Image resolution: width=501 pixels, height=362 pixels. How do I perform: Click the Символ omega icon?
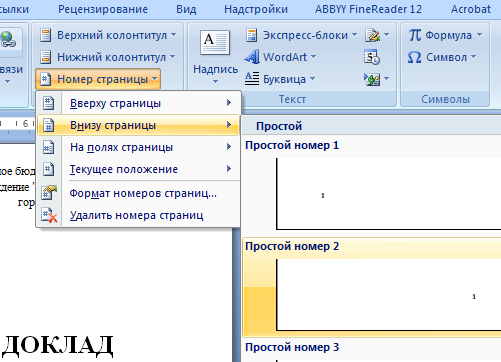(415, 57)
